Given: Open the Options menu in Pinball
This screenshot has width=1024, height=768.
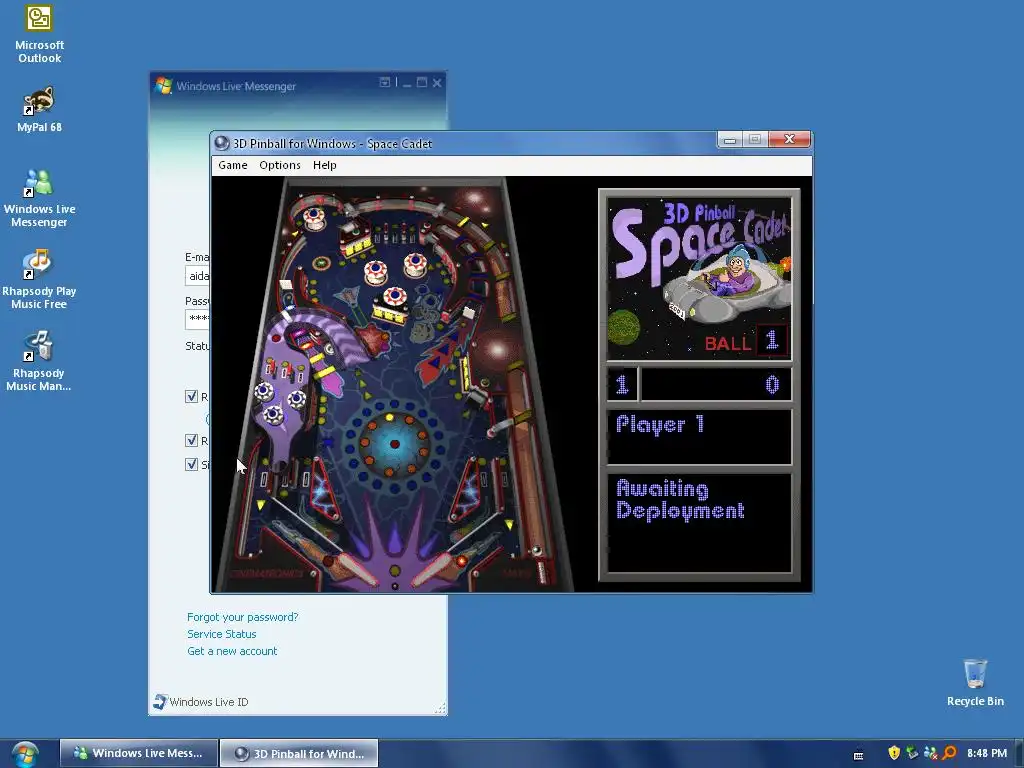Looking at the screenshot, I should [280, 165].
